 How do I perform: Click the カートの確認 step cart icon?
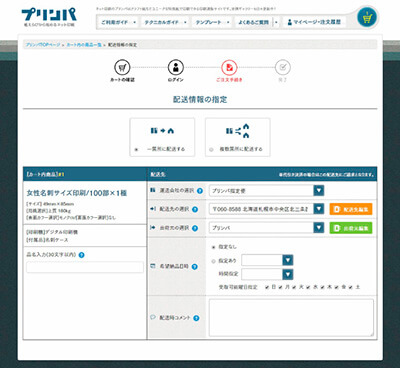(122, 68)
